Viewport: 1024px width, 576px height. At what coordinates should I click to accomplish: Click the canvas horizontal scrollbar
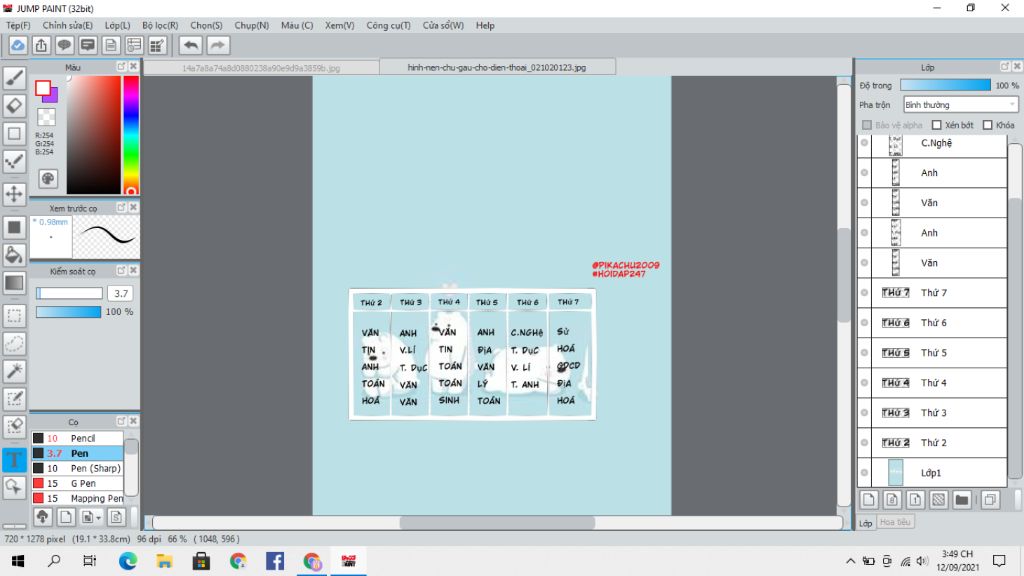pyautogui.click(x=497, y=522)
